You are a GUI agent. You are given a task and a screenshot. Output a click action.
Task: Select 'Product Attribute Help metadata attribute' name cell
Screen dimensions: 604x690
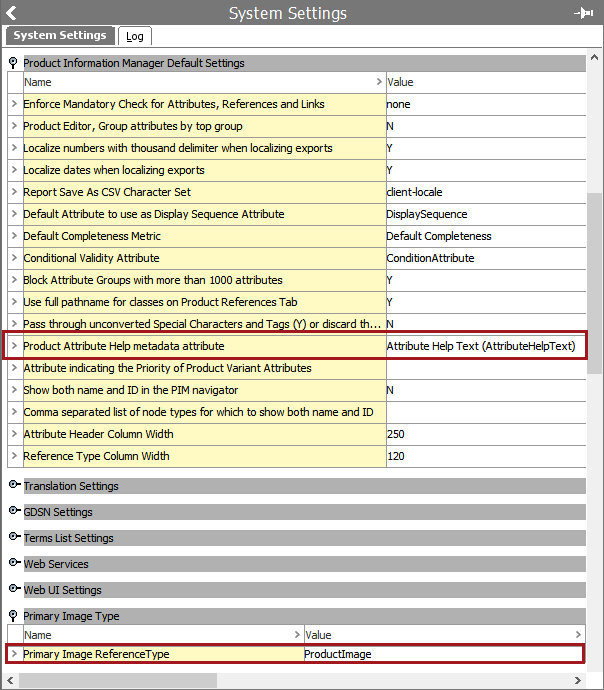point(205,346)
